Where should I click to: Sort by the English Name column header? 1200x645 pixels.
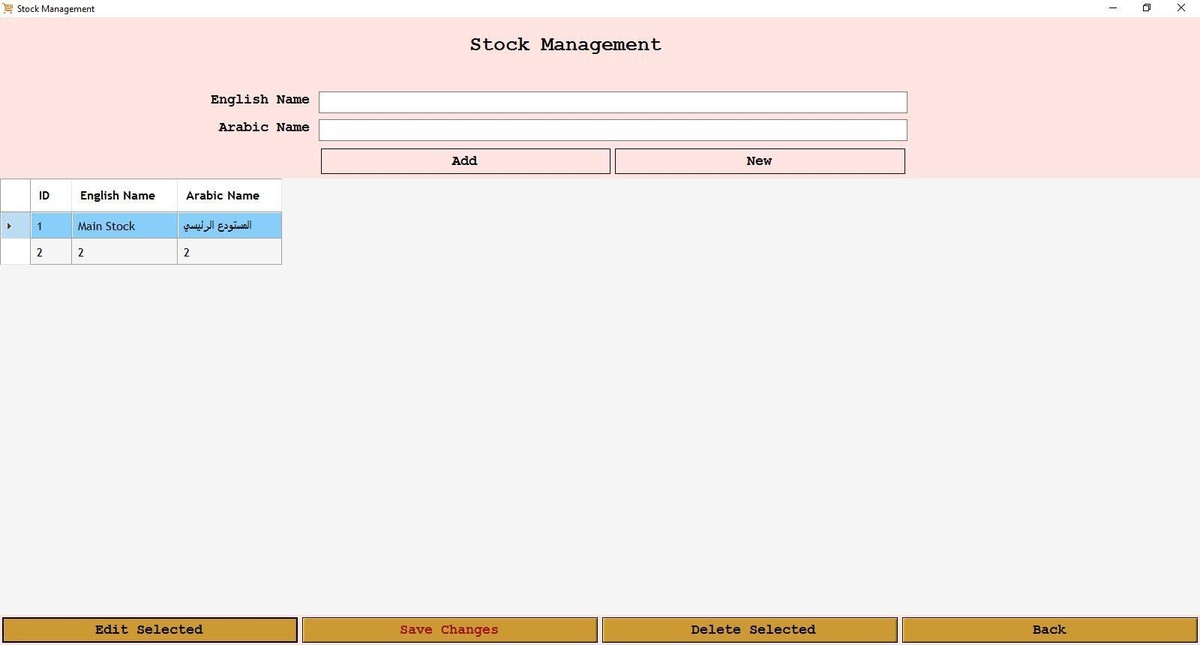(x=124, y=196)
